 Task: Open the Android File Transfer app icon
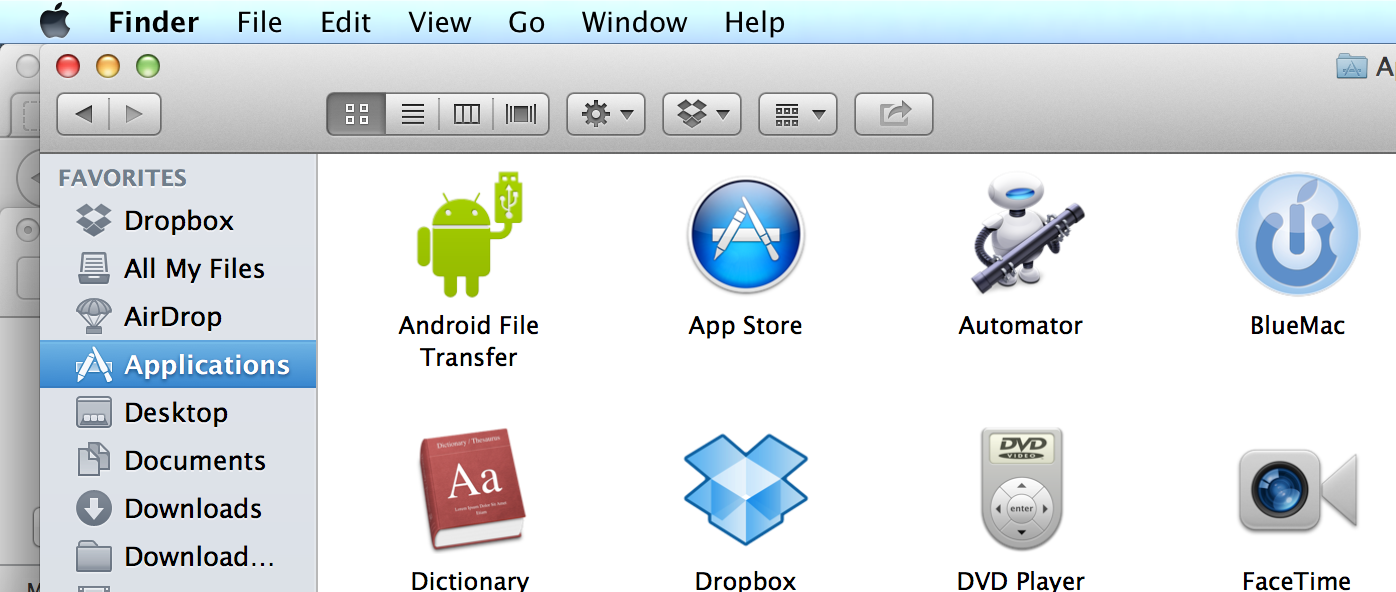[x=471, y=235]
